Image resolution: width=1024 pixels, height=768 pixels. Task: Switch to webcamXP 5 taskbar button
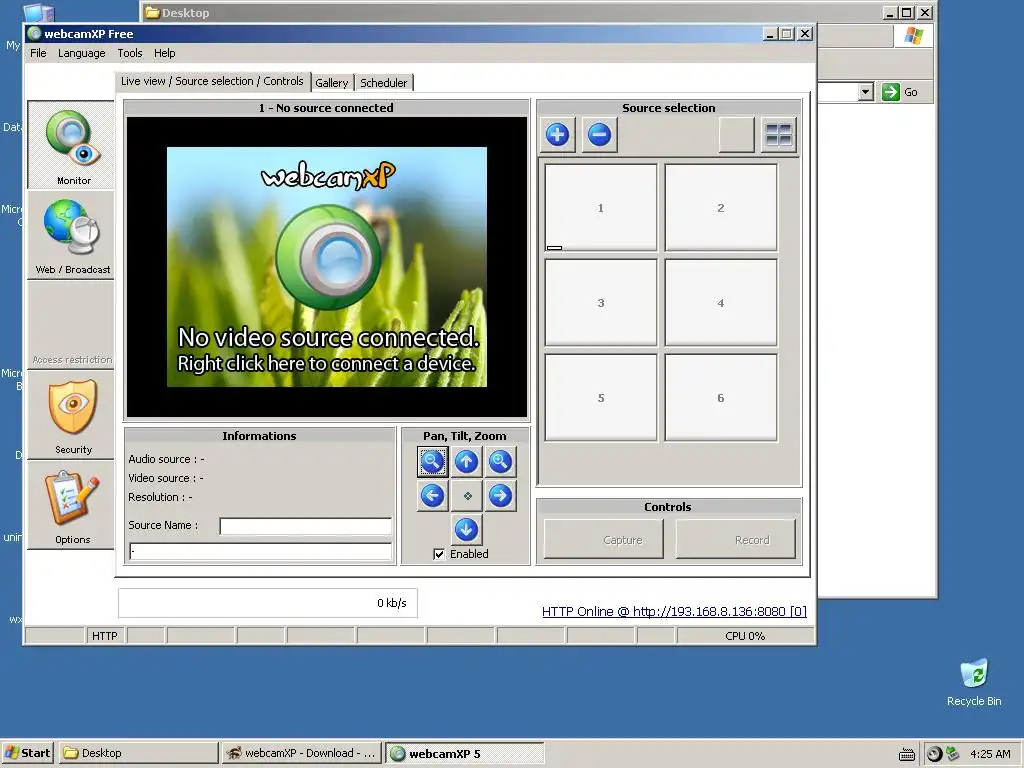[464, 753]
